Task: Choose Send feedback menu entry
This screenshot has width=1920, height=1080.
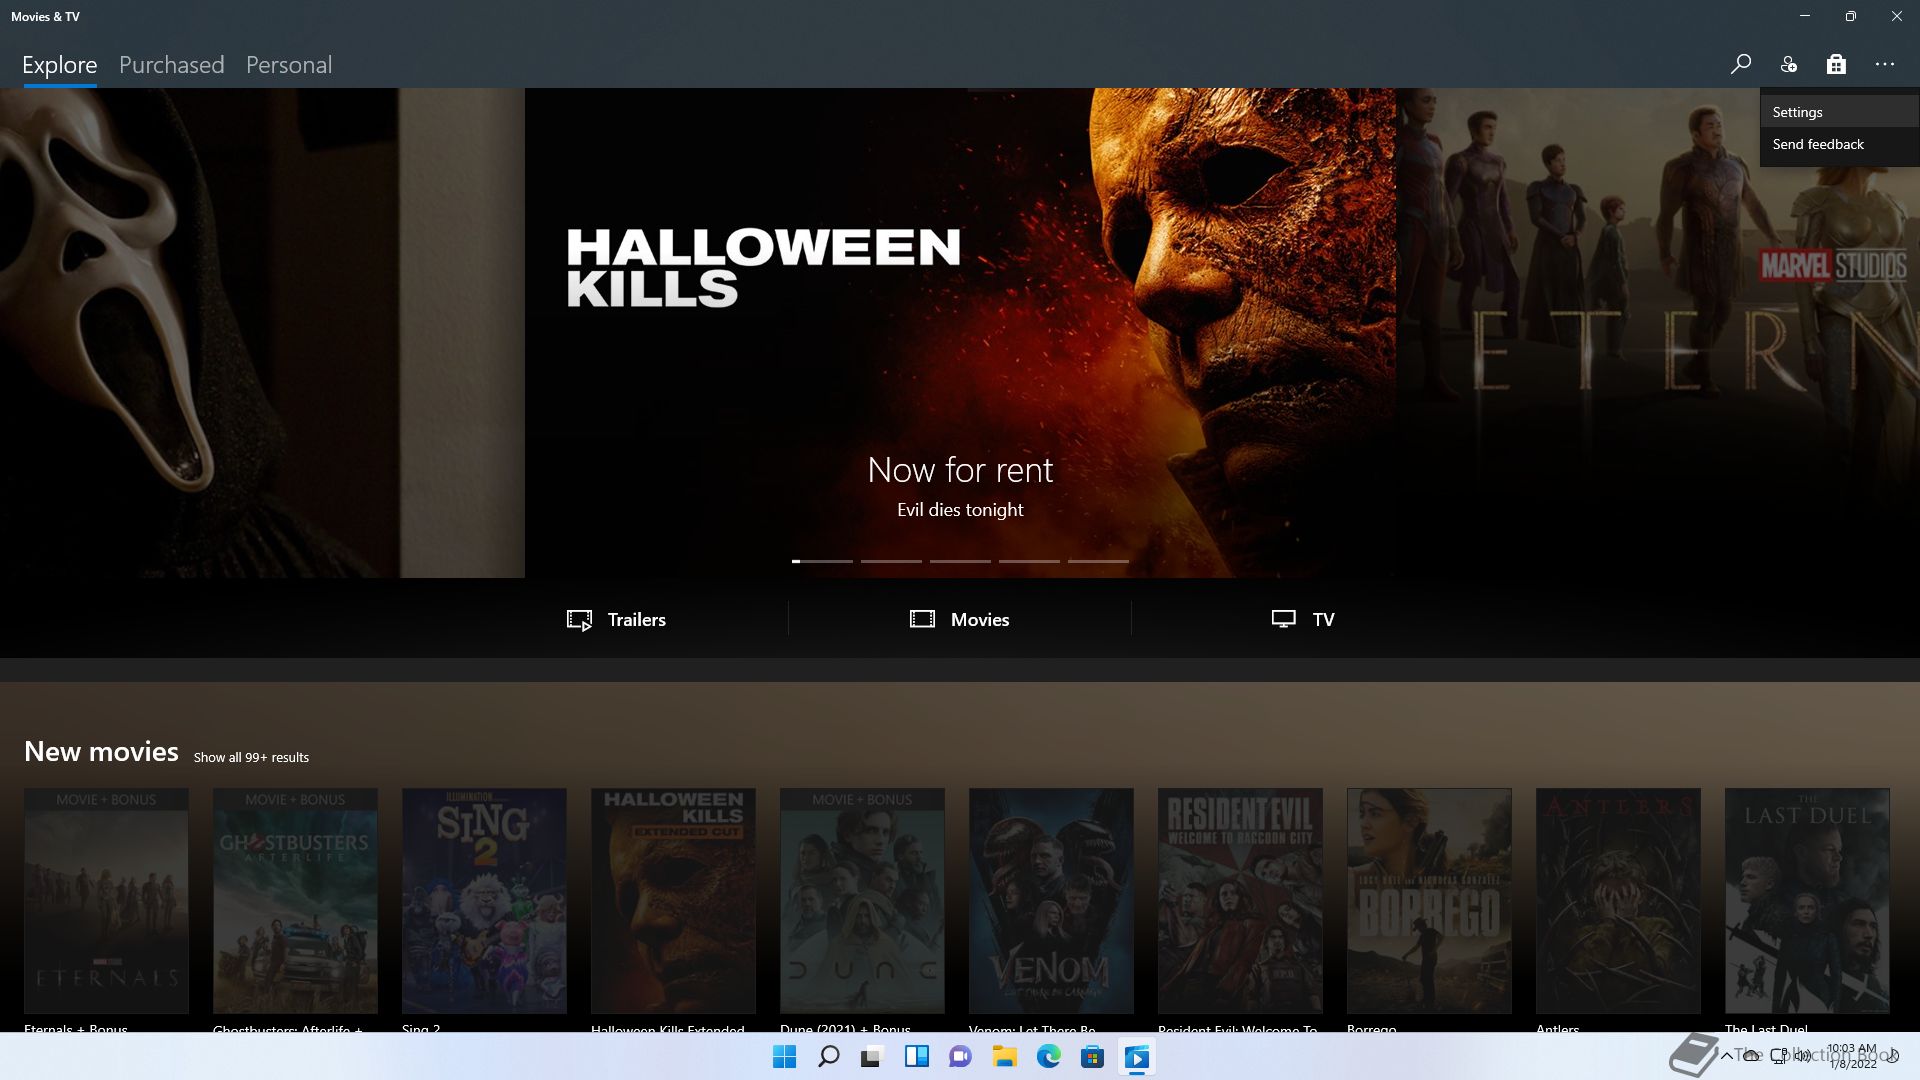Action: click(x=1839, y=144)
